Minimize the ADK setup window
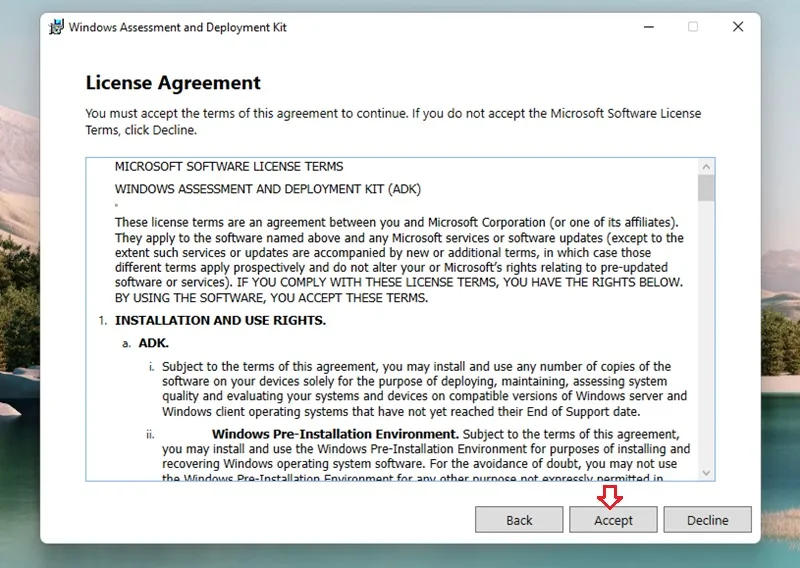The image size is (800, 568). [648, 27]
